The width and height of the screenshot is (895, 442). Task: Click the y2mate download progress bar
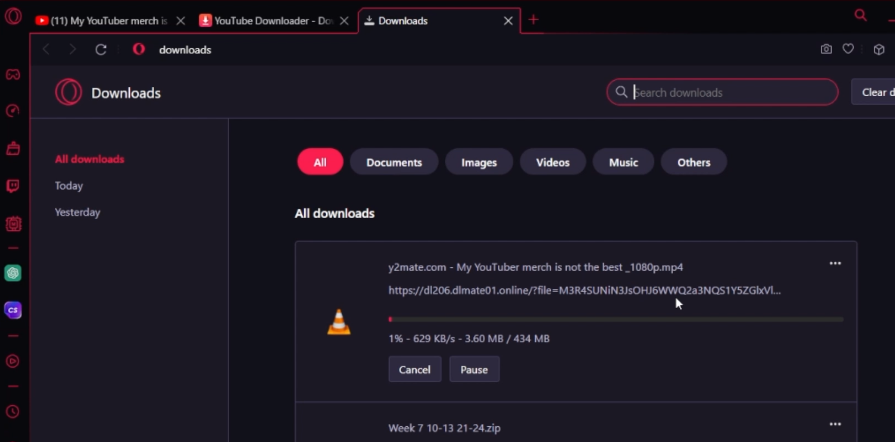(x=615, y=319)
